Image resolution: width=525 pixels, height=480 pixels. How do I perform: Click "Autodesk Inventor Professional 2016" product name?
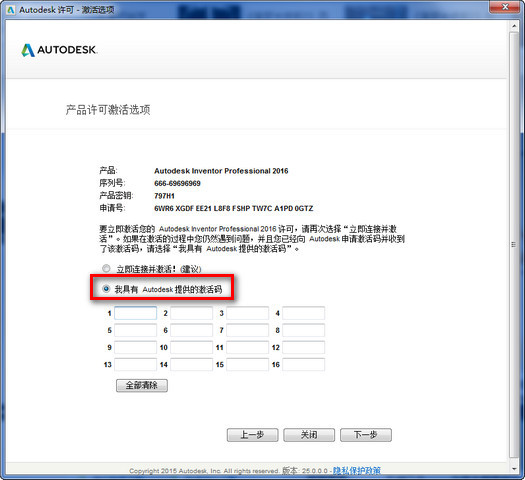click(x=221, y=171)
